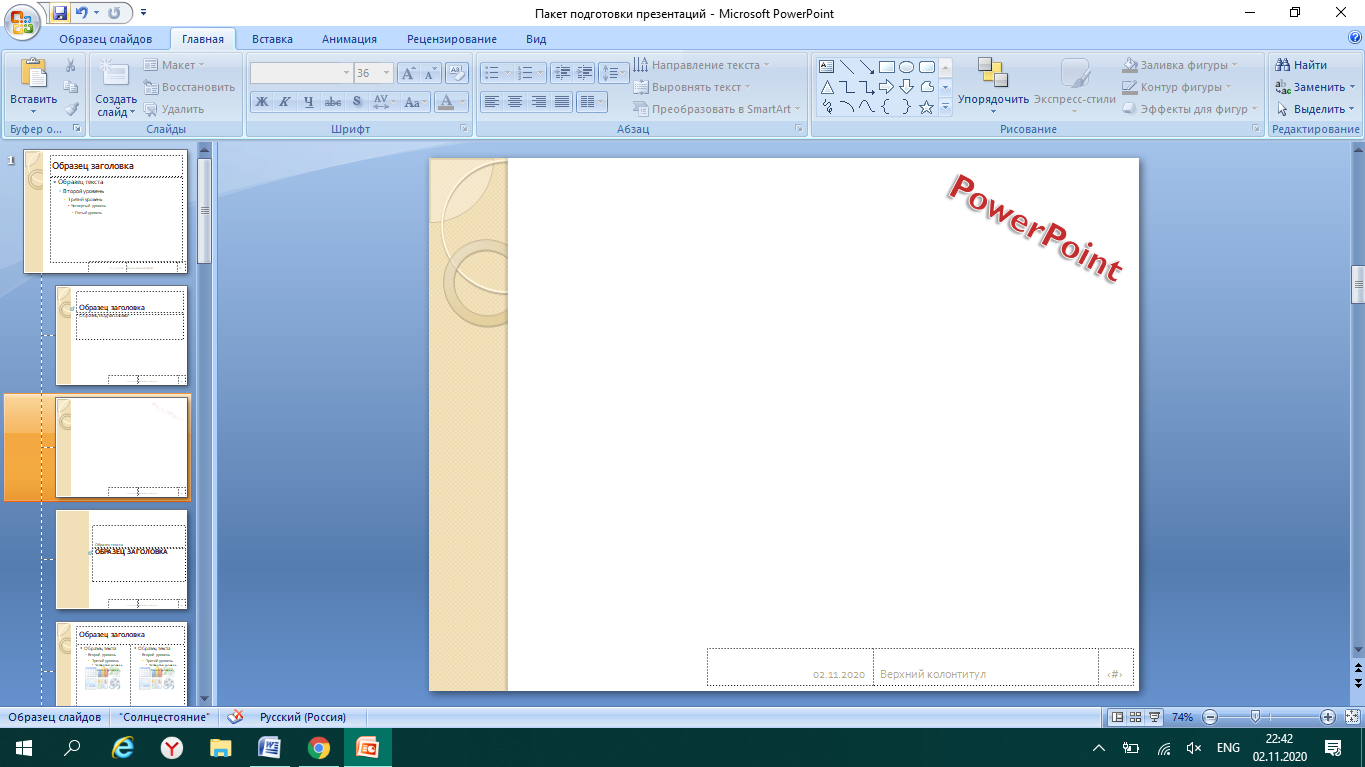
Task: Click Создать слайд button
Action: click(117, 87)
